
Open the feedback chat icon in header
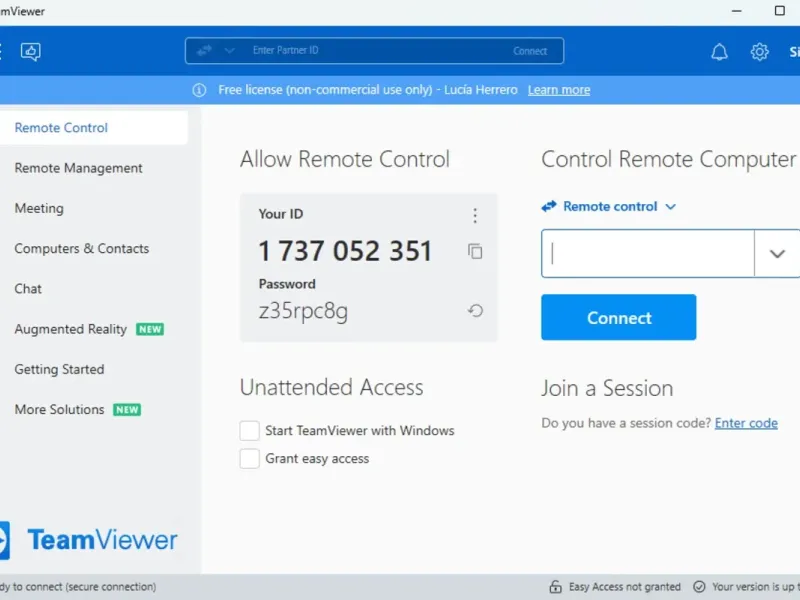[31, 52]
